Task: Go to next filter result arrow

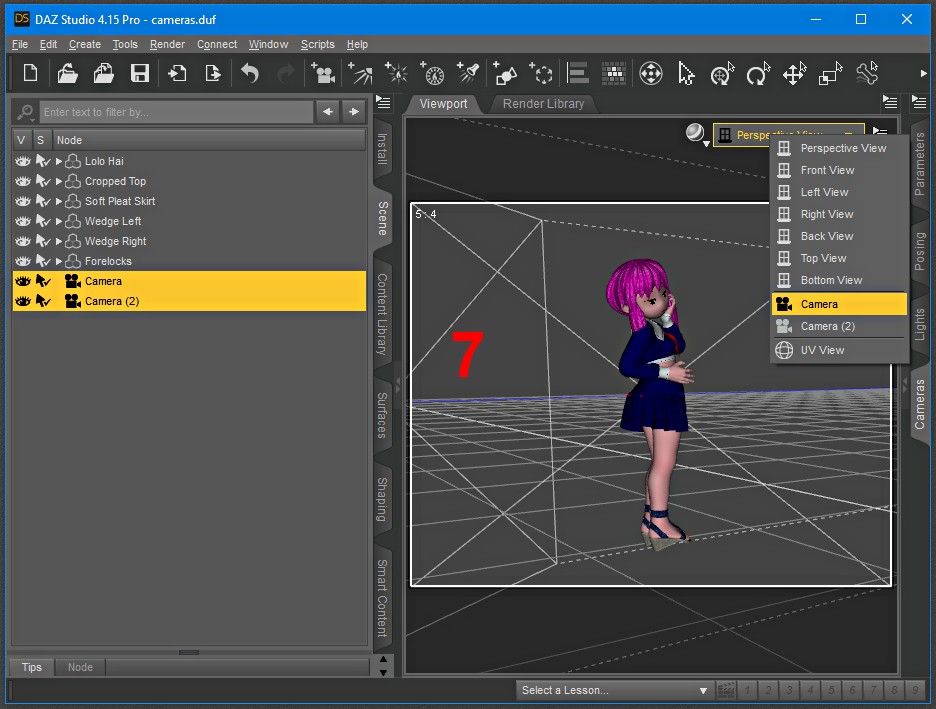Action: tap(354, 112)
